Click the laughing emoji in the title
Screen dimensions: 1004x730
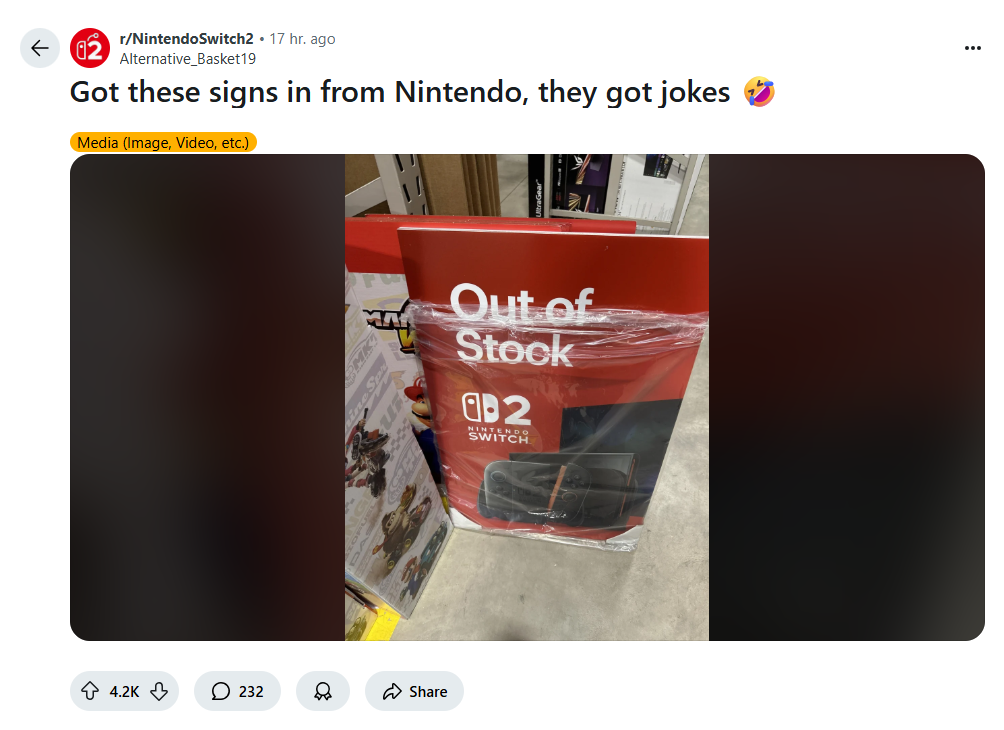(759, 93)
